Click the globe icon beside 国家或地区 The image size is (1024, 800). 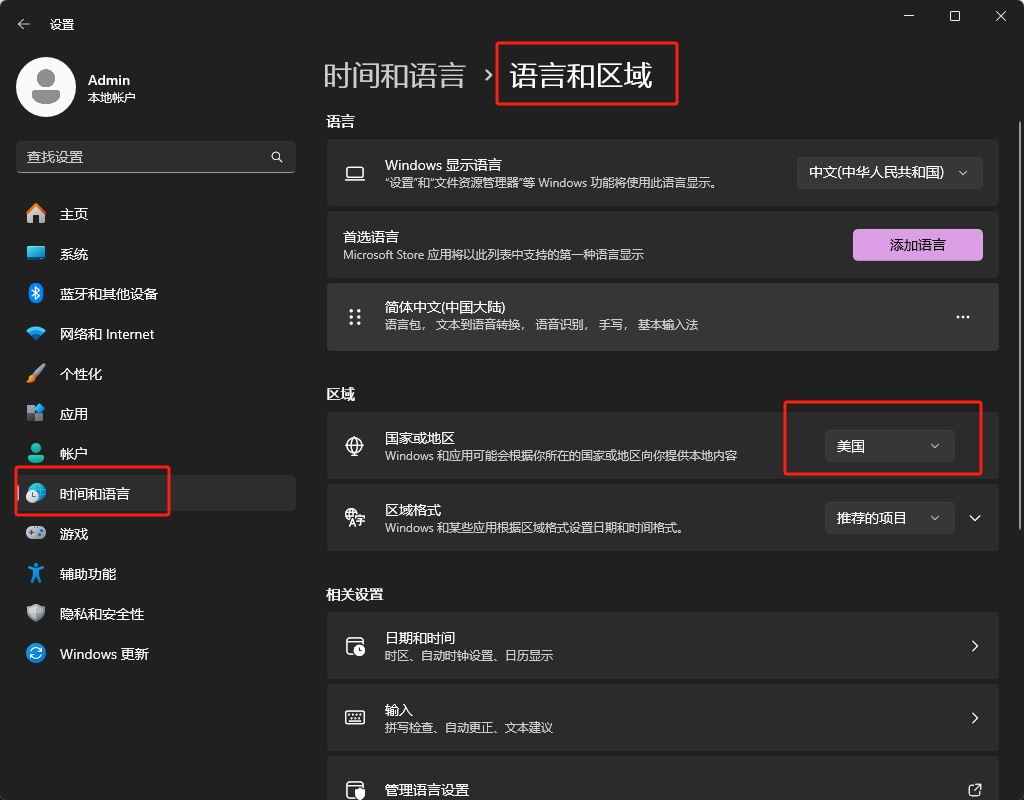tap(355, 446)
